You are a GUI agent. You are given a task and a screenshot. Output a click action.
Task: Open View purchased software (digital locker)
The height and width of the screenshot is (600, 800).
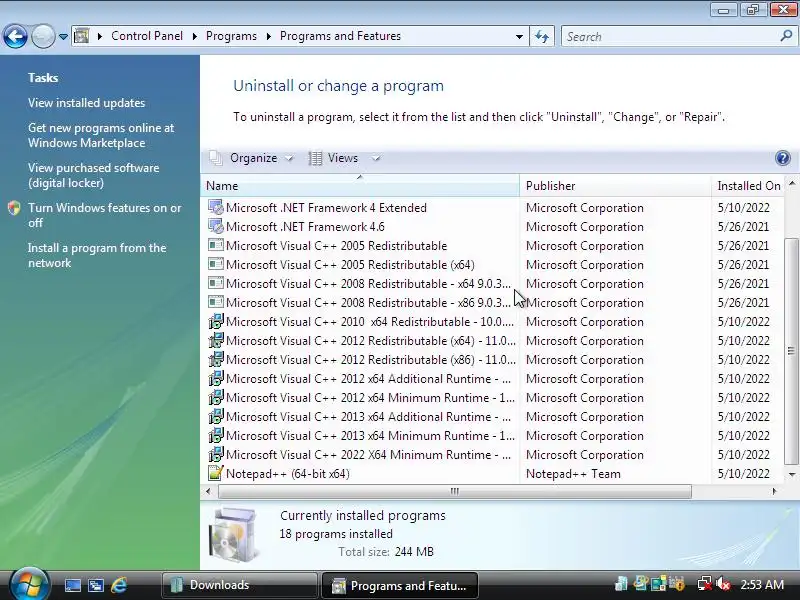tap(93, 175)
